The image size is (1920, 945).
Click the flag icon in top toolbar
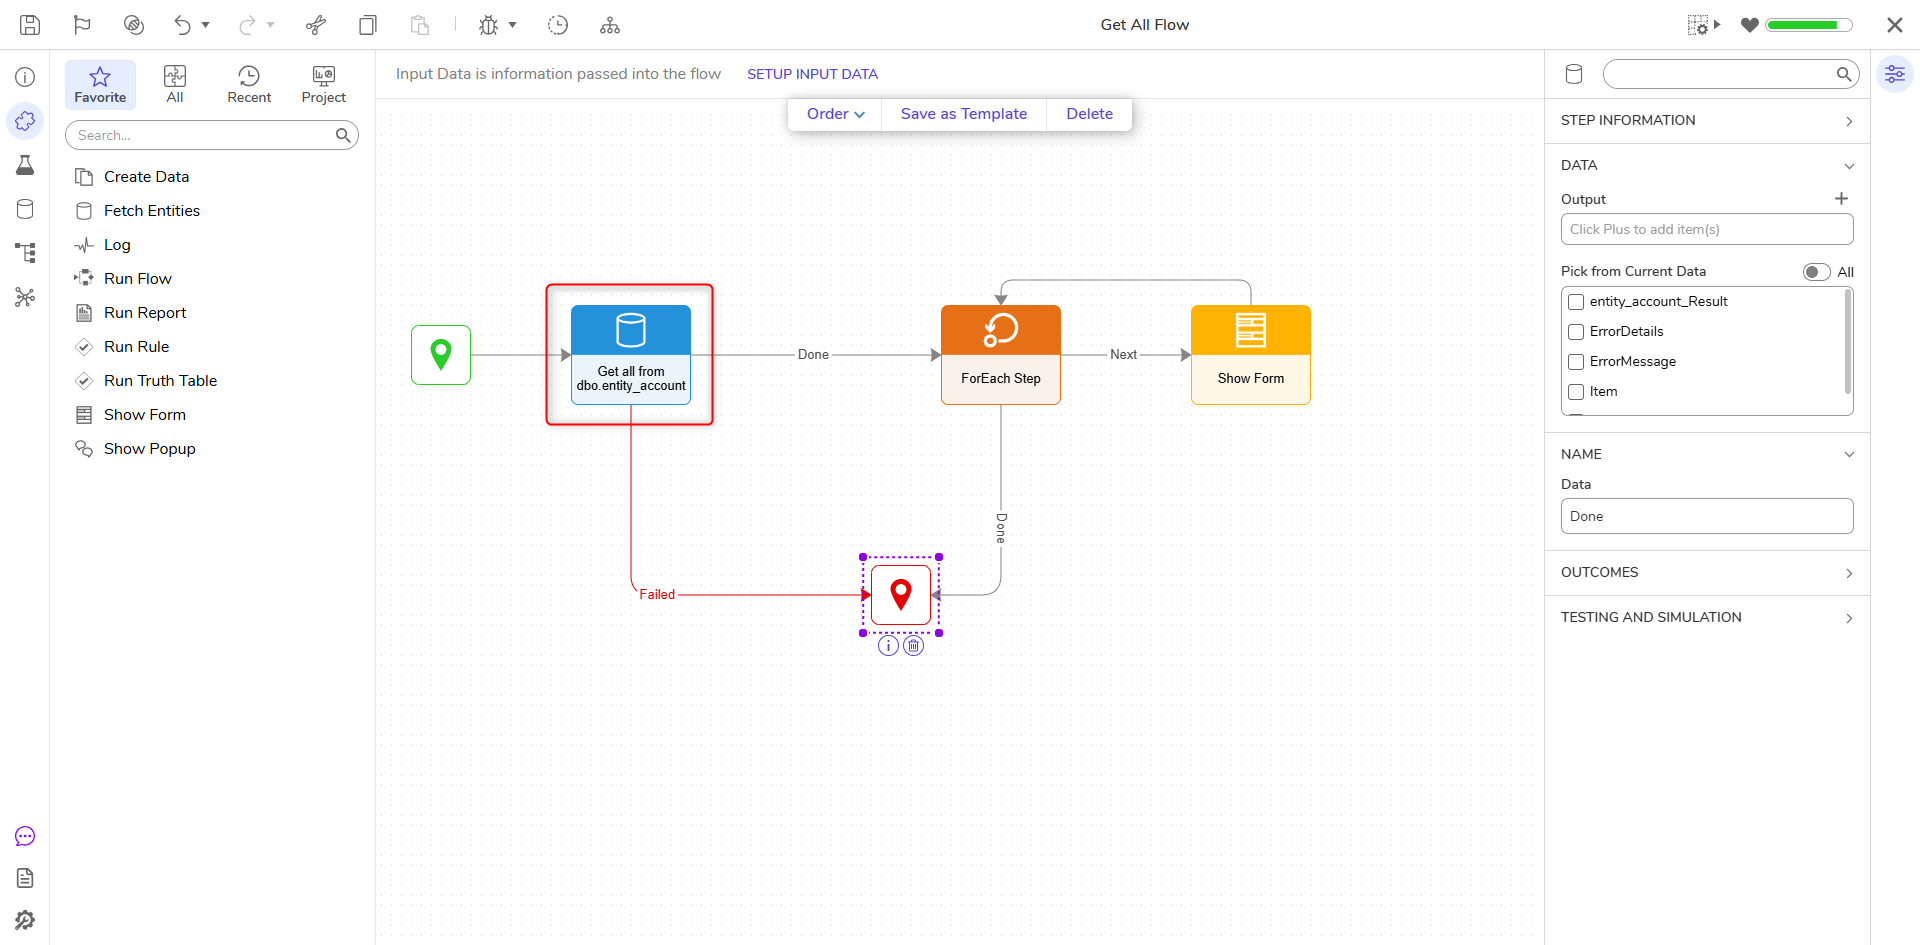(x=82, y=25)
